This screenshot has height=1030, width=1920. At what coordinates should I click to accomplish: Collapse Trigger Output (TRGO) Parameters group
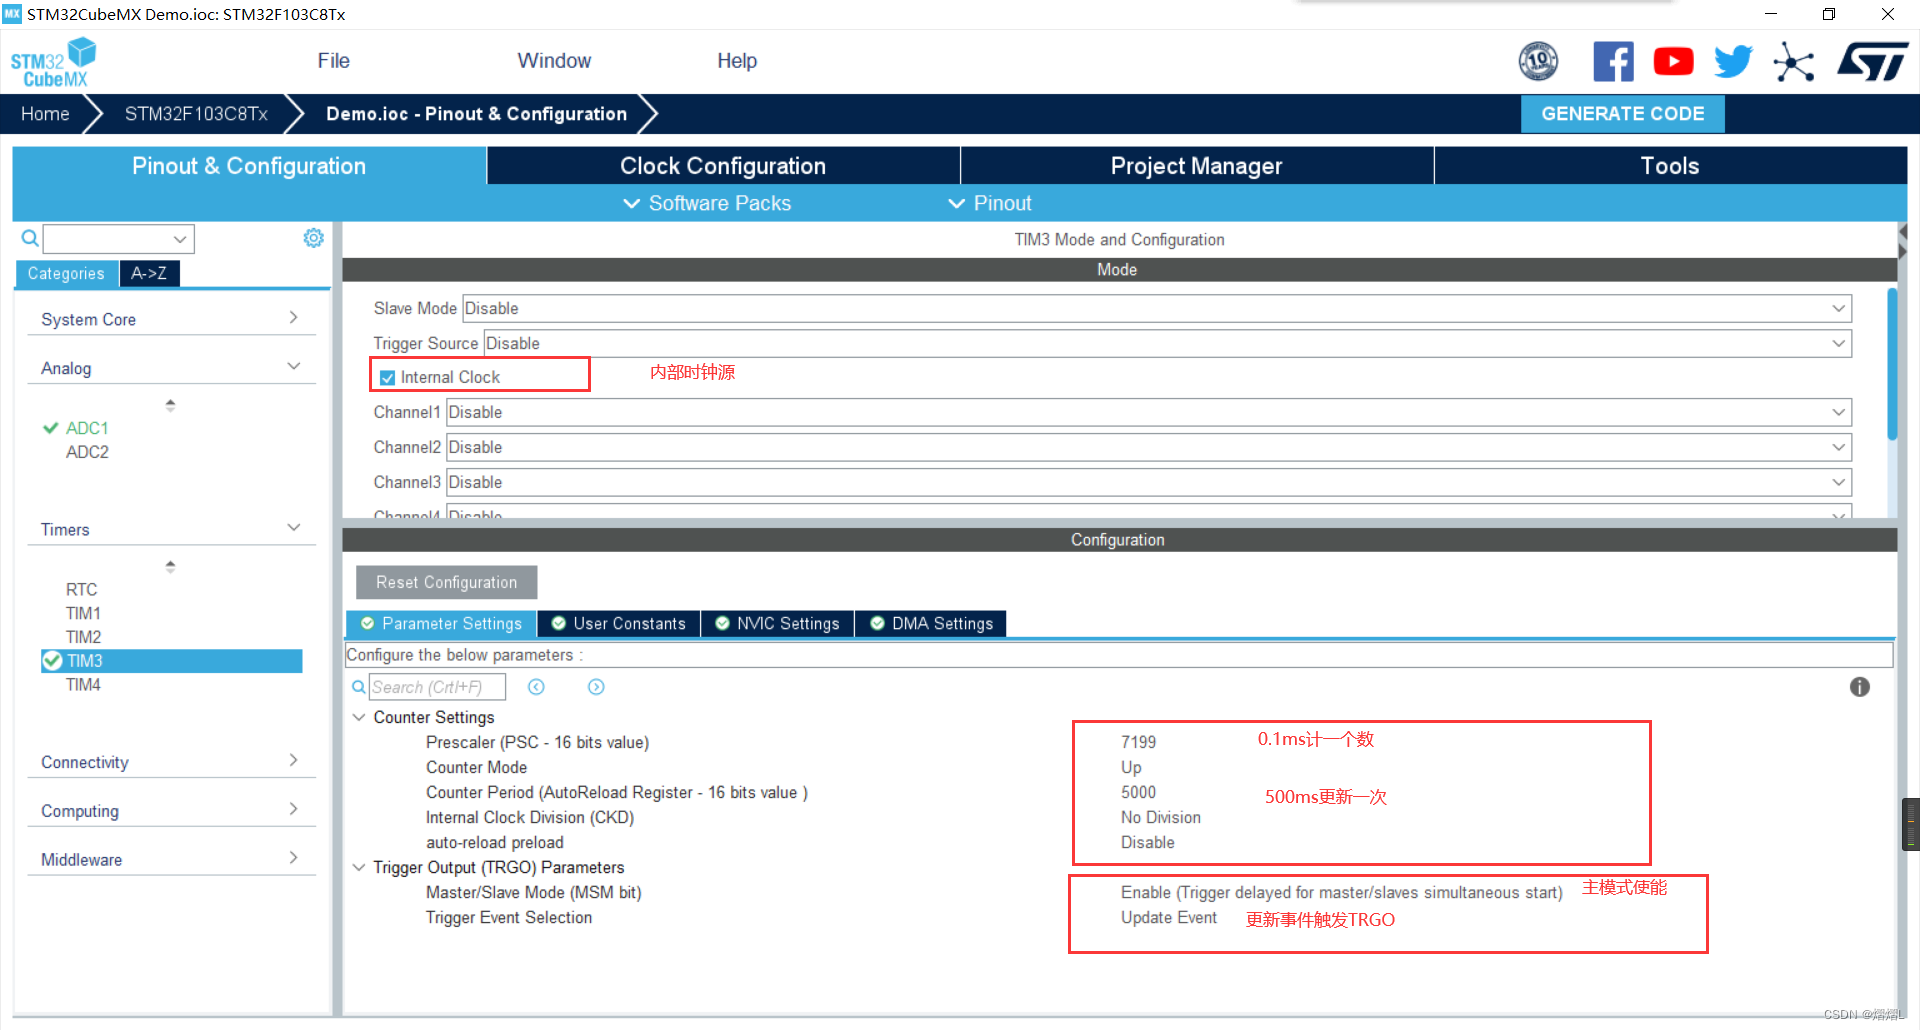[359, 867]
